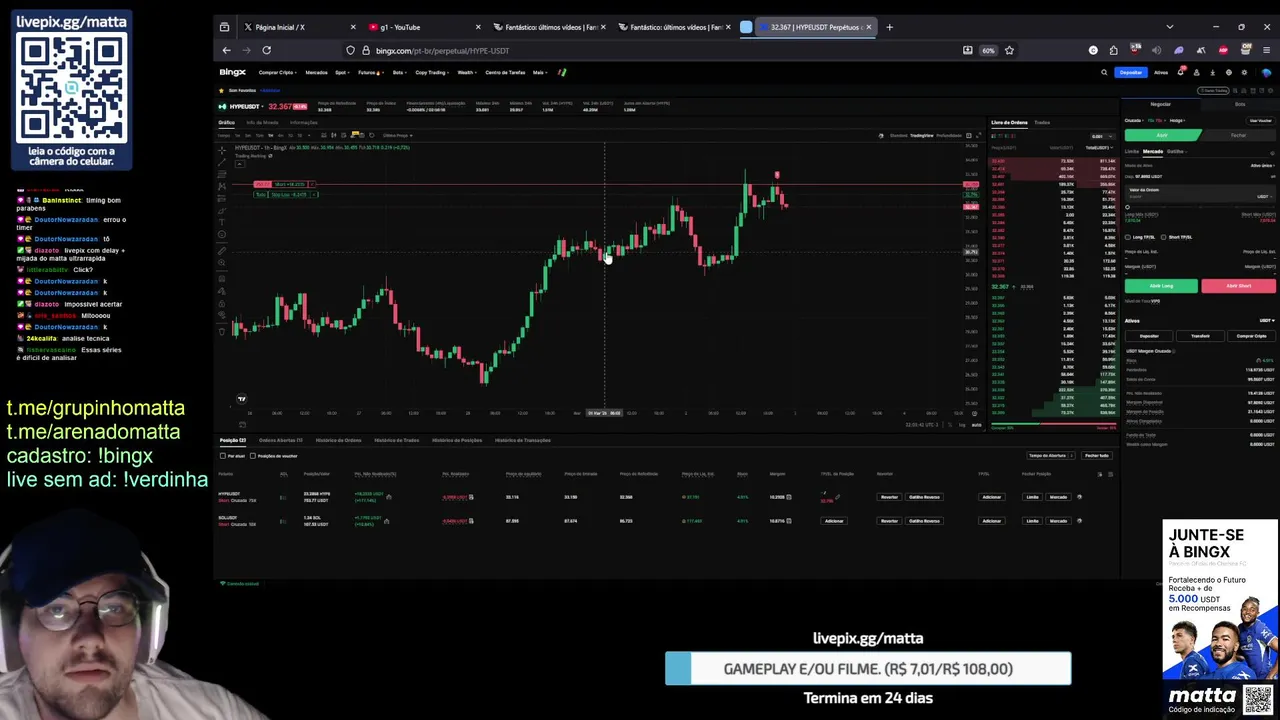This screenshot has width=1280, height=720.
Task: Toggle the Long TP/SL checkbox
Action: pos(1128,237)
